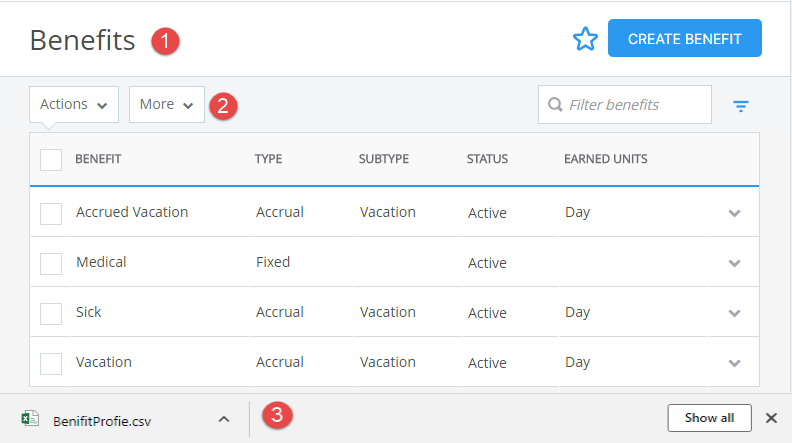
Task: Expand the Sick row chevron
Action: 734,313
